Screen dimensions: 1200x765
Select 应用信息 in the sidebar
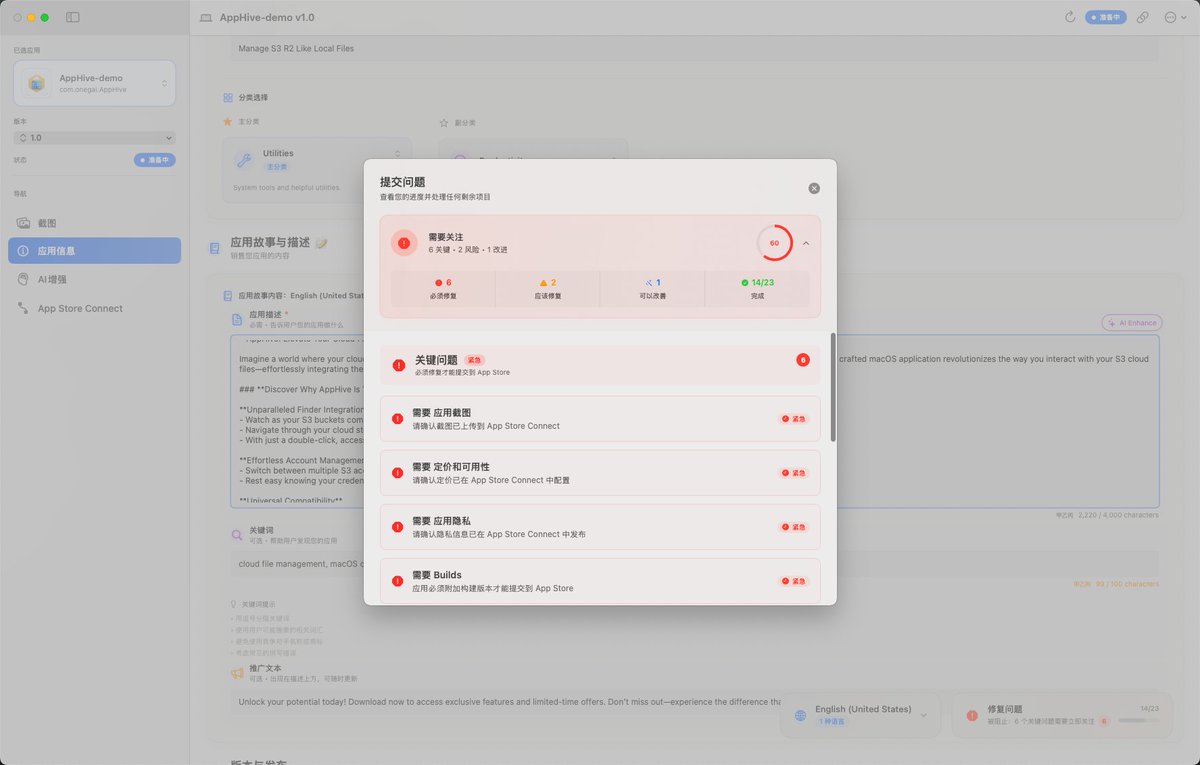click(95, 251)
